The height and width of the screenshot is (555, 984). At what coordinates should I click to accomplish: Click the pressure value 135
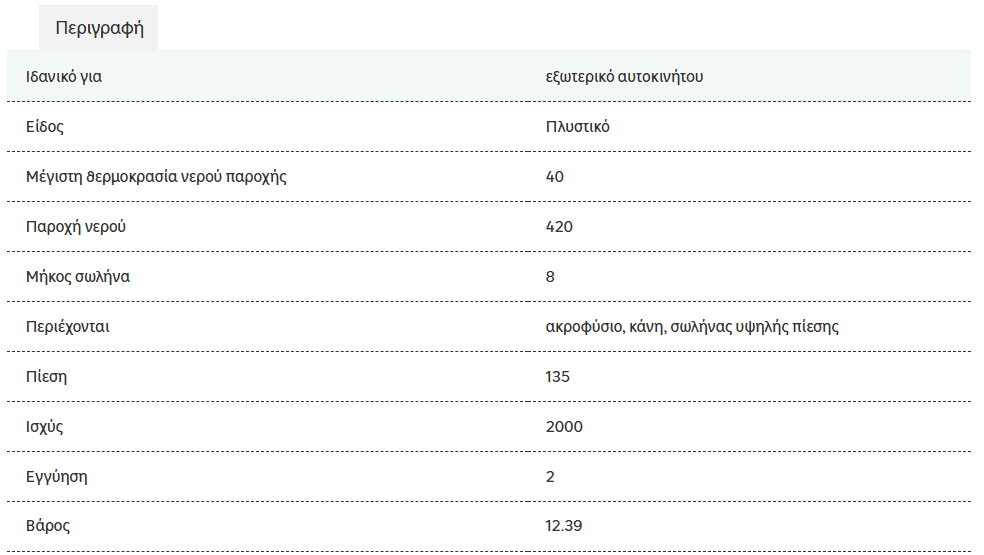coord(557,377)
